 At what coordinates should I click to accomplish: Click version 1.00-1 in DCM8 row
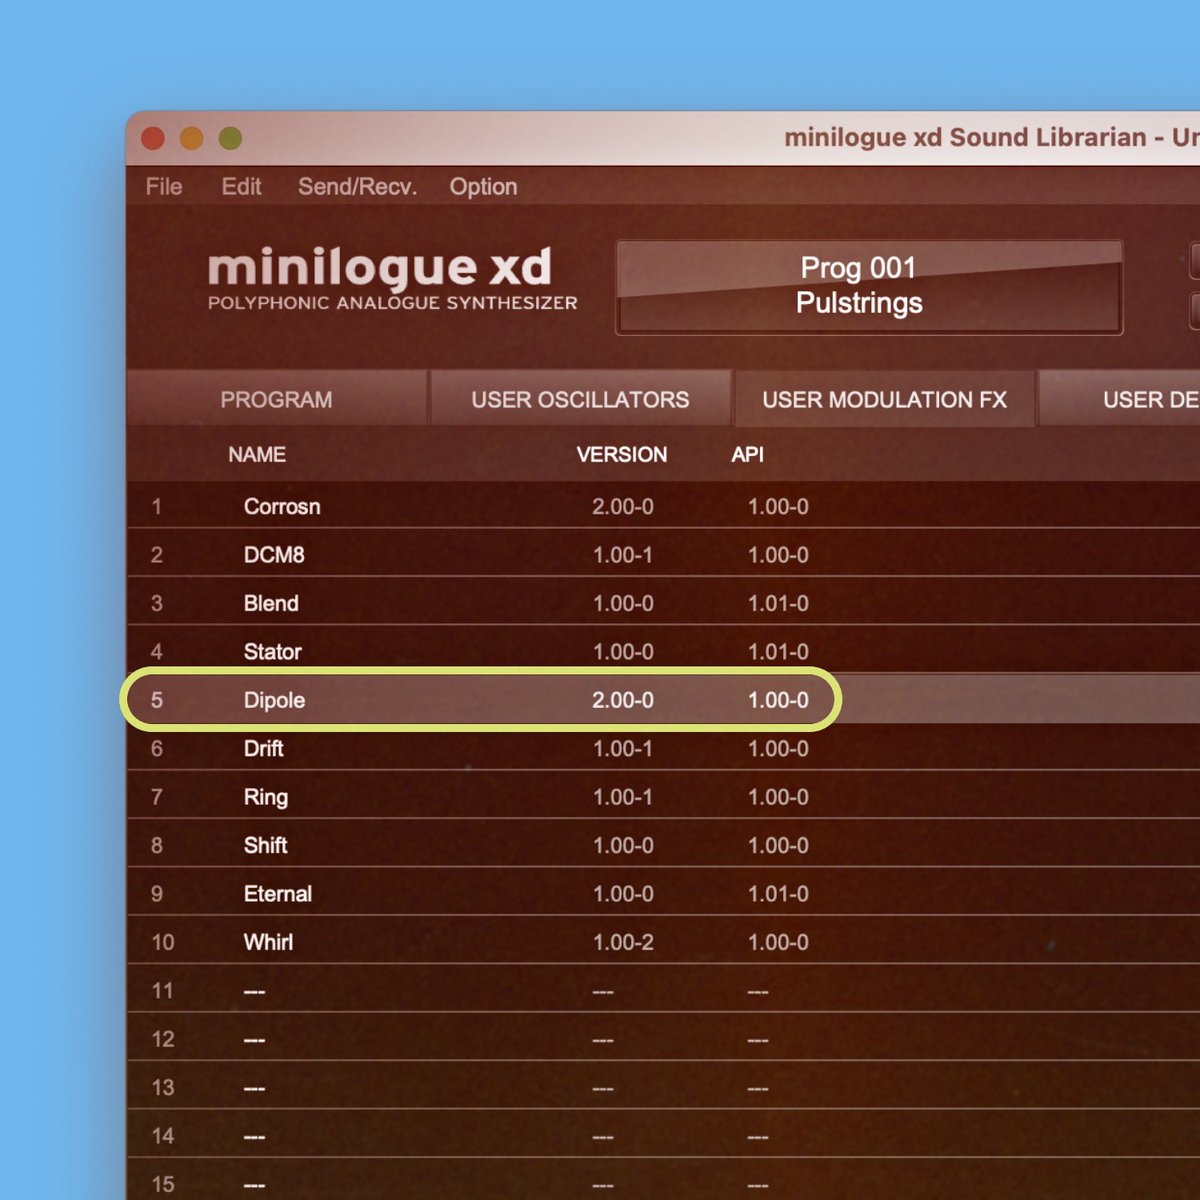623,554
